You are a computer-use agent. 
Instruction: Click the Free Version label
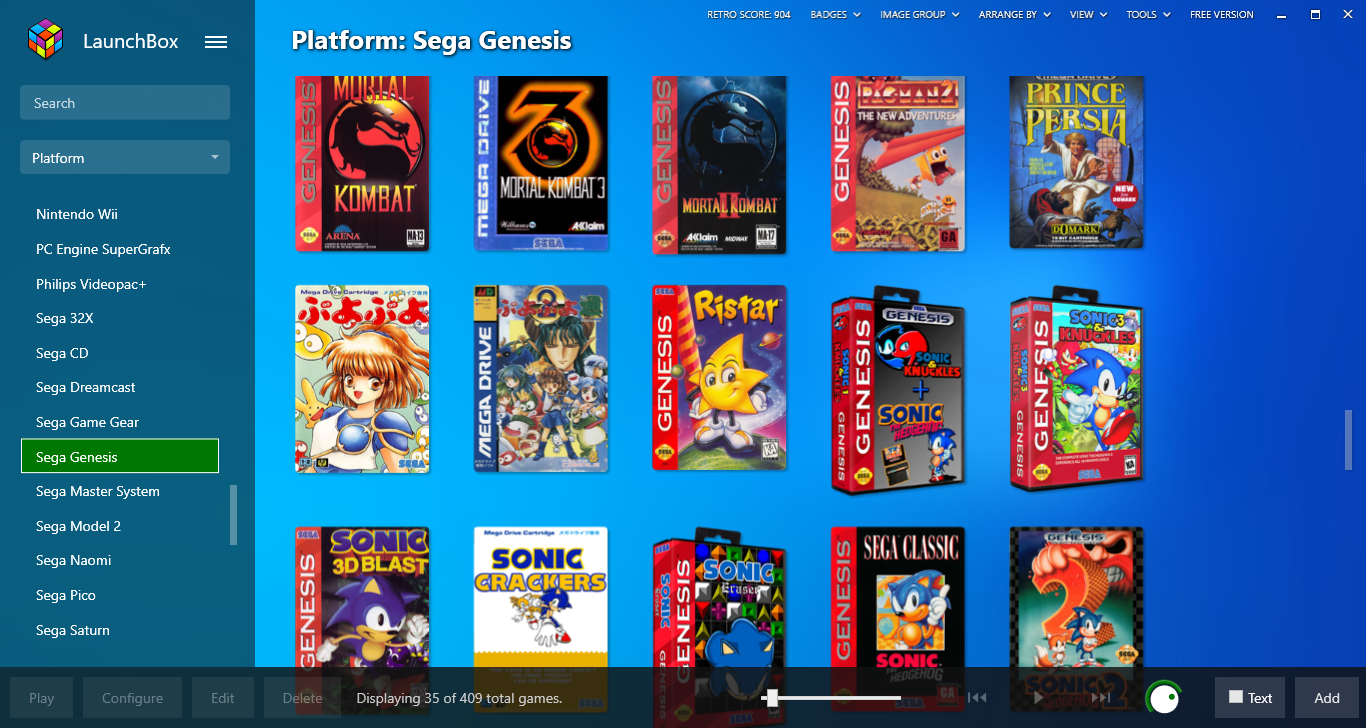click(x=1221, y=15)
